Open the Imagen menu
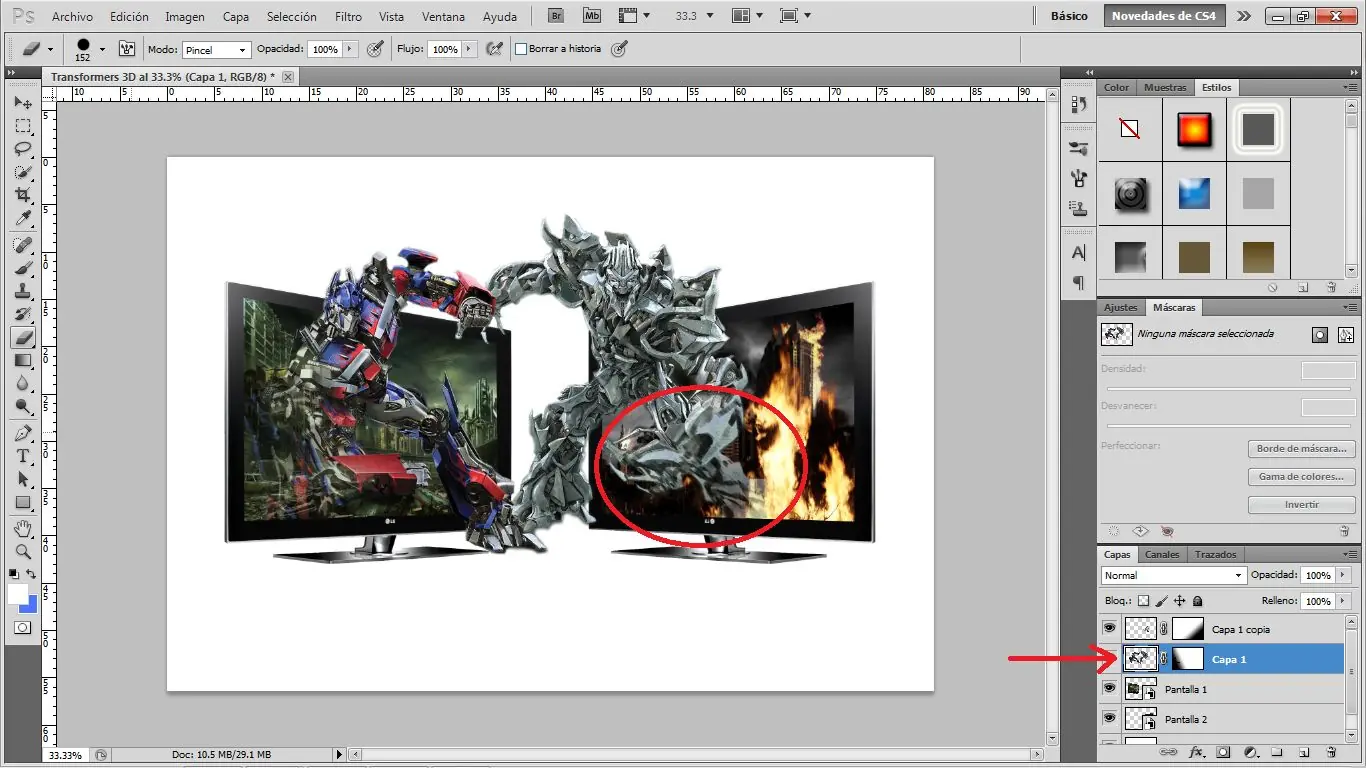 click(x=185, y=16)
